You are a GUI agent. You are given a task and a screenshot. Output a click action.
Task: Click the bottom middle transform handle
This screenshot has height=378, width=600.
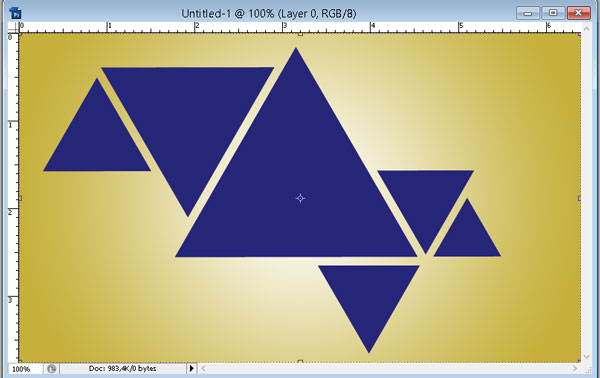300,362
